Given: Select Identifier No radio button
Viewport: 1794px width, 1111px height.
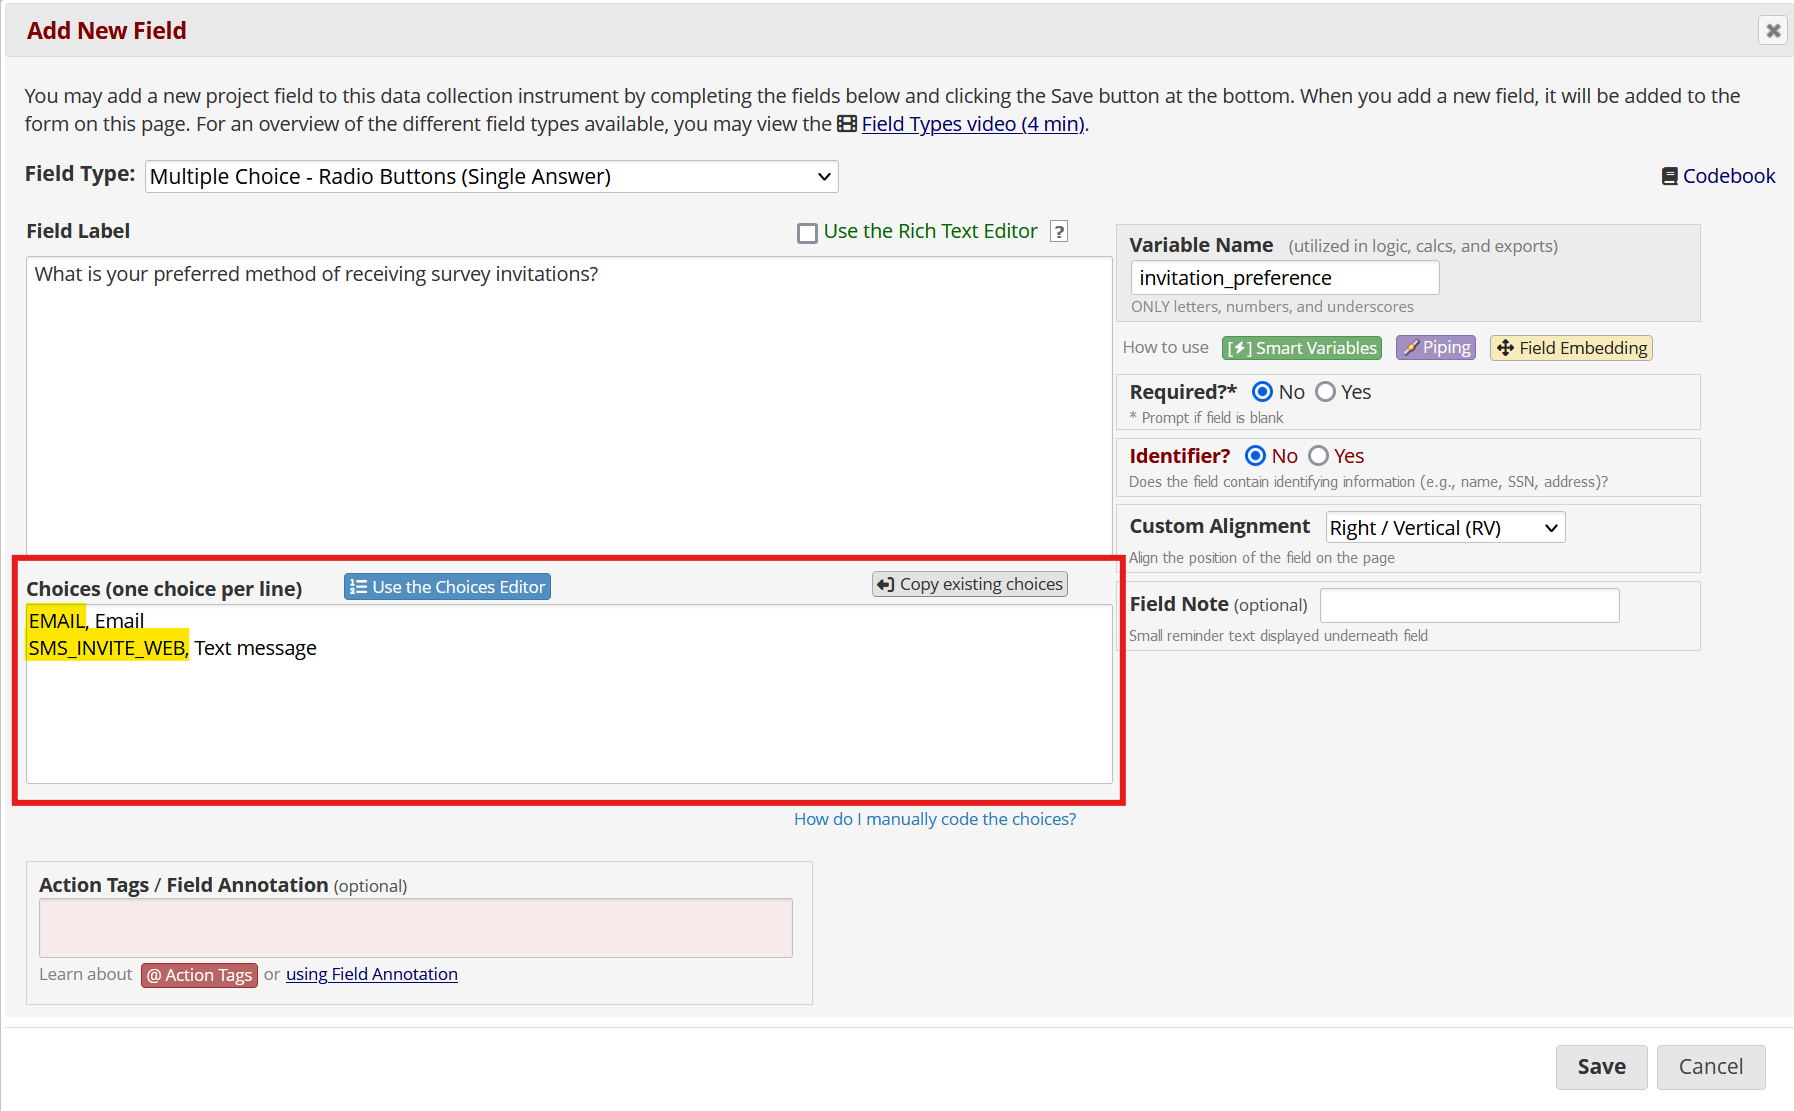Looking at the screenshot, I should (x=1255, y=456).
